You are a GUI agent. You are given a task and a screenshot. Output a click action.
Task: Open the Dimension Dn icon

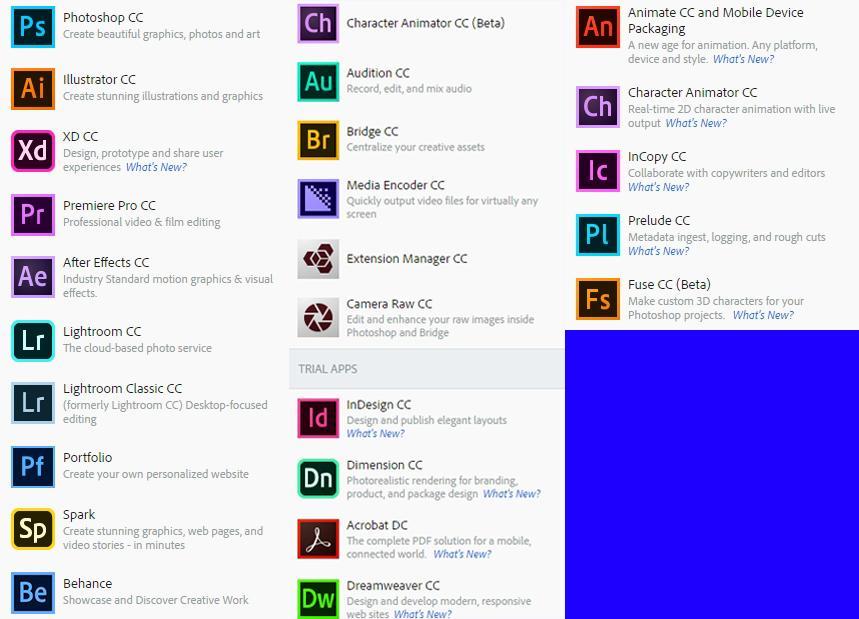[318, 479]
